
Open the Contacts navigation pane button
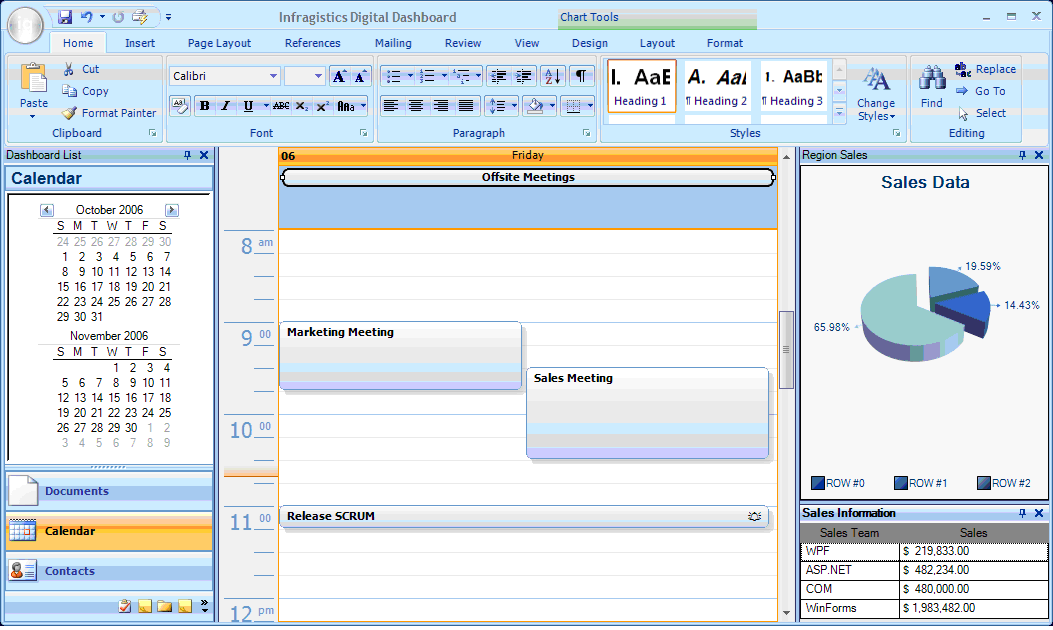[109, 571]
